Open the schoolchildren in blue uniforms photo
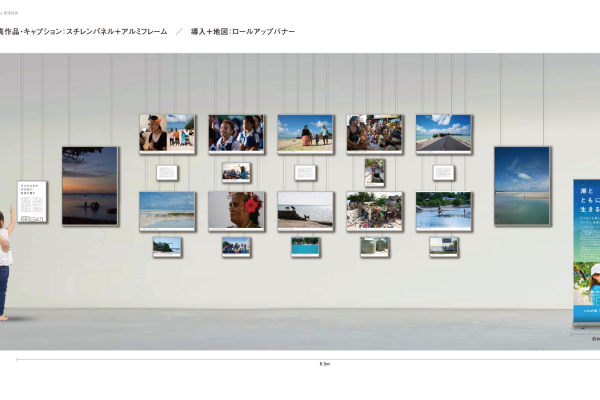 pyautogui.click(x=236, y=133)
